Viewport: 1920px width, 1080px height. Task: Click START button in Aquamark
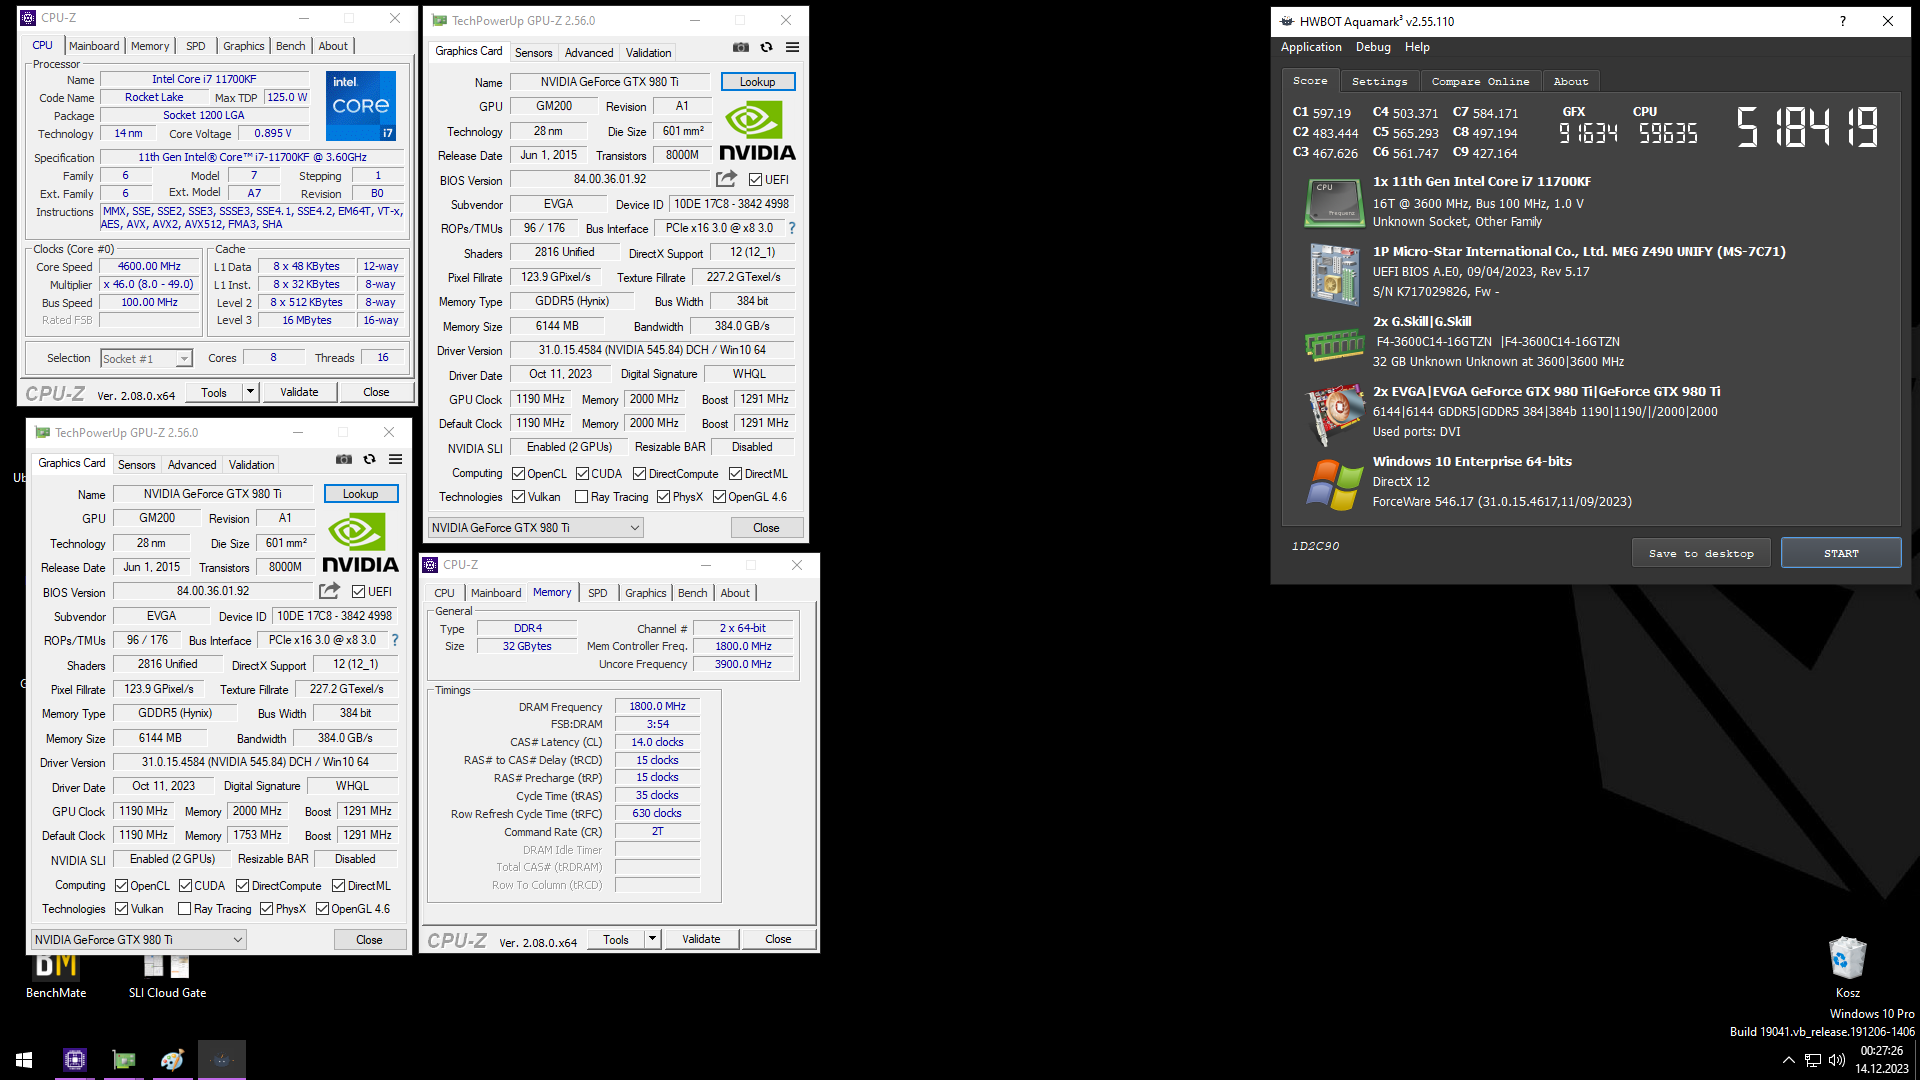coord(1841,553)
